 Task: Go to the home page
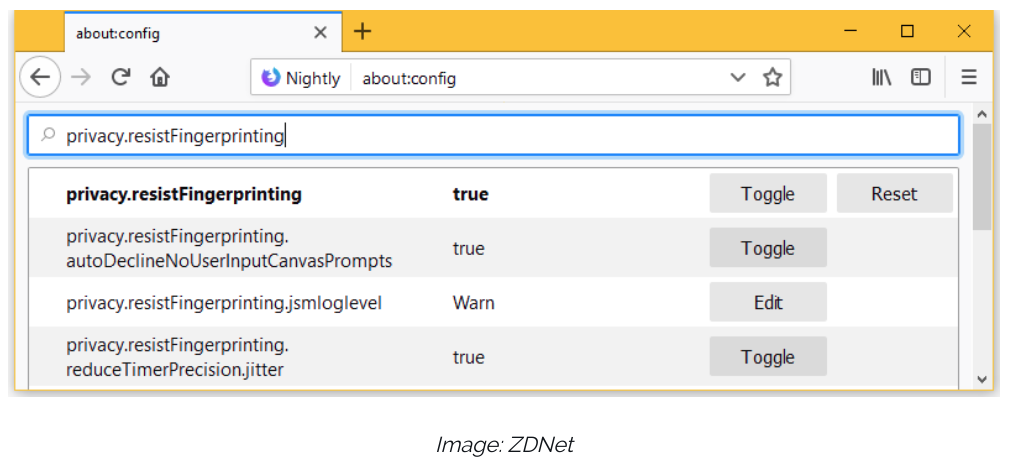pos(160,77)
